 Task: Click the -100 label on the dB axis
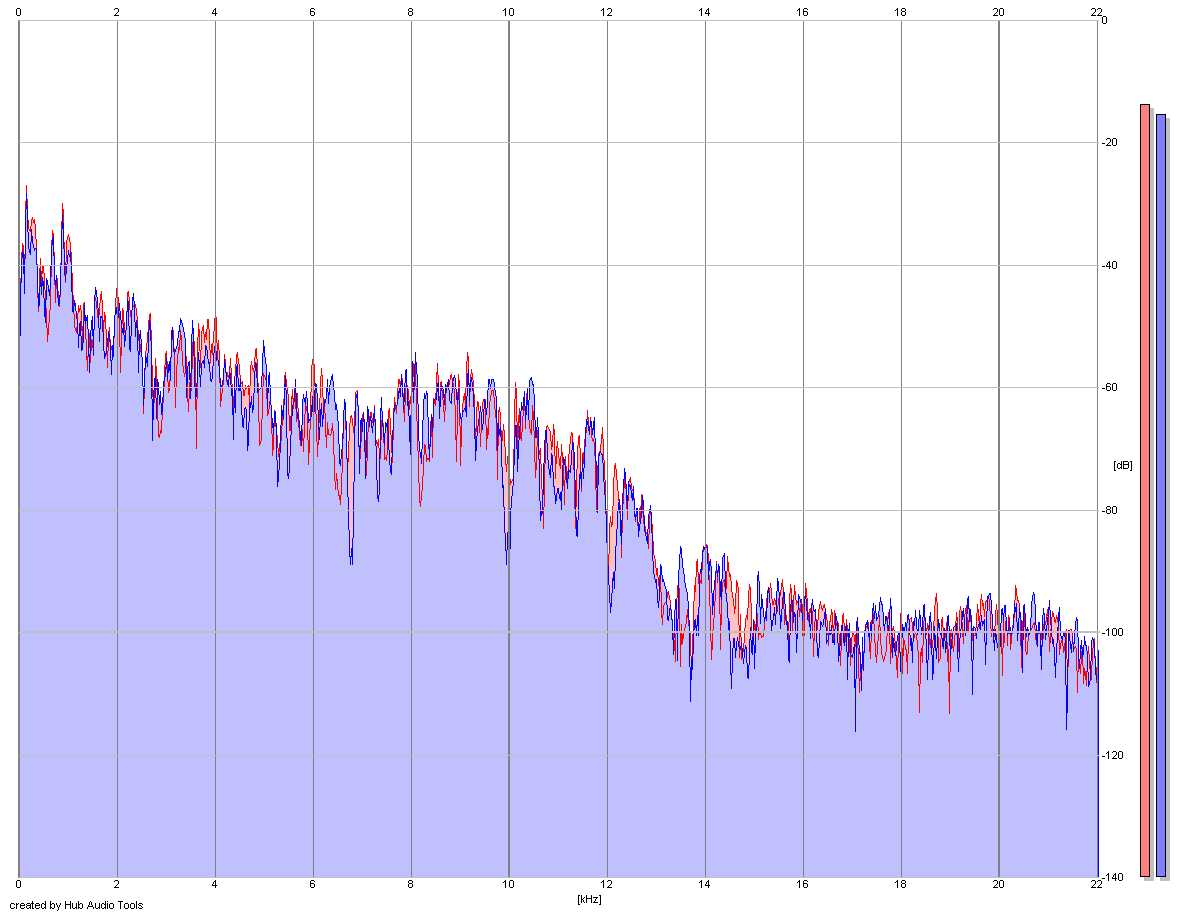click(x=1112, y=632)
